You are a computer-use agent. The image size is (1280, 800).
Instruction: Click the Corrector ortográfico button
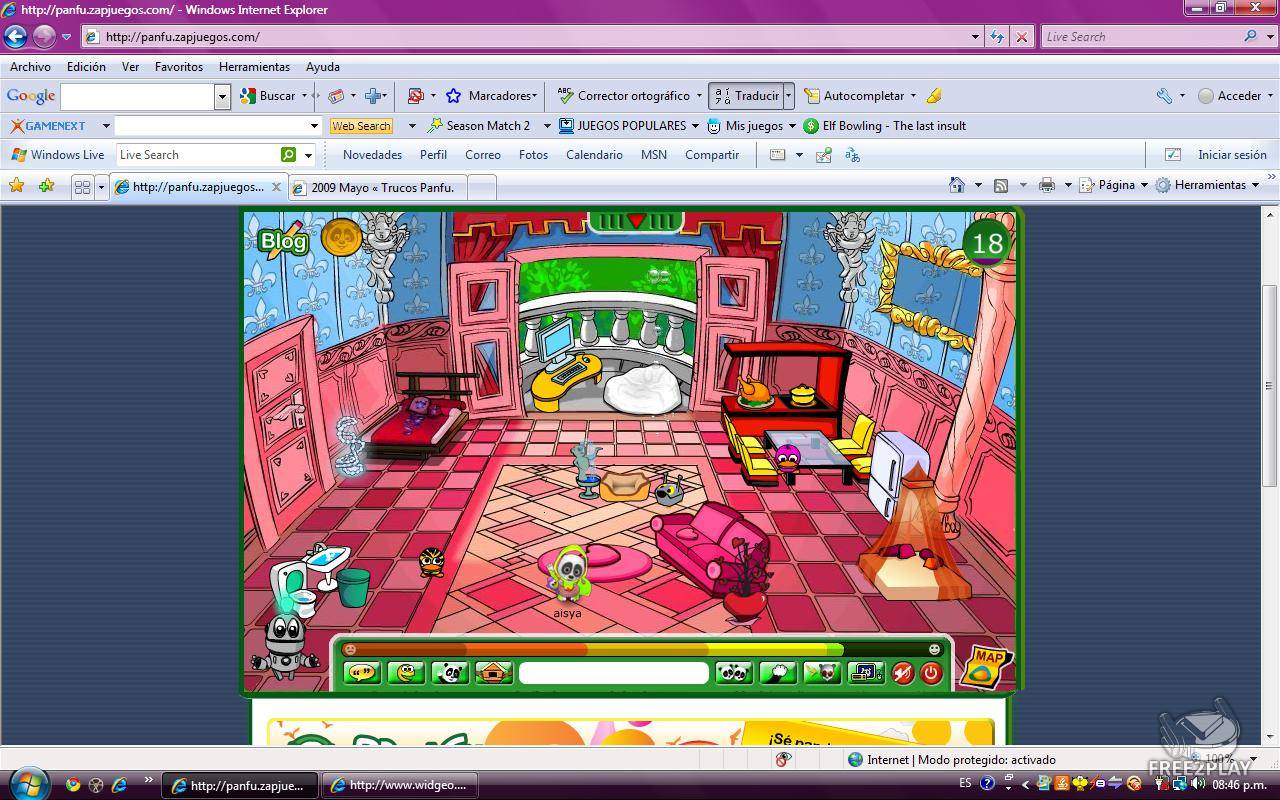(x=623, y=96)
